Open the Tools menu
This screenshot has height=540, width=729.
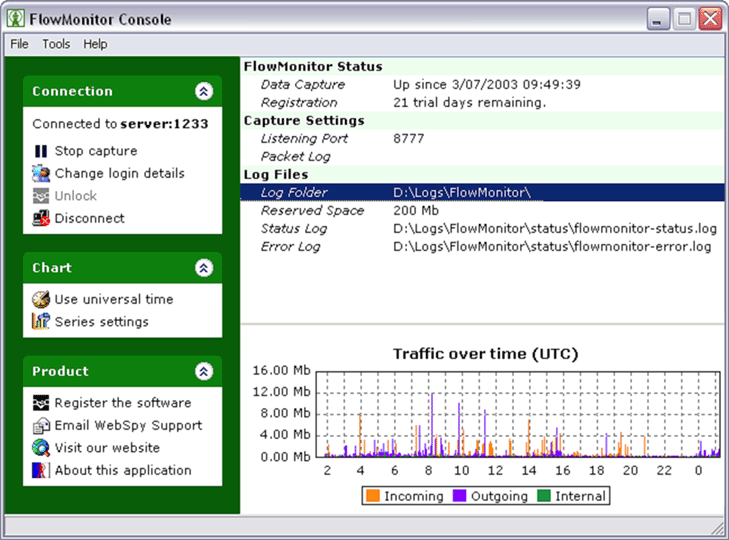[56, 44]
